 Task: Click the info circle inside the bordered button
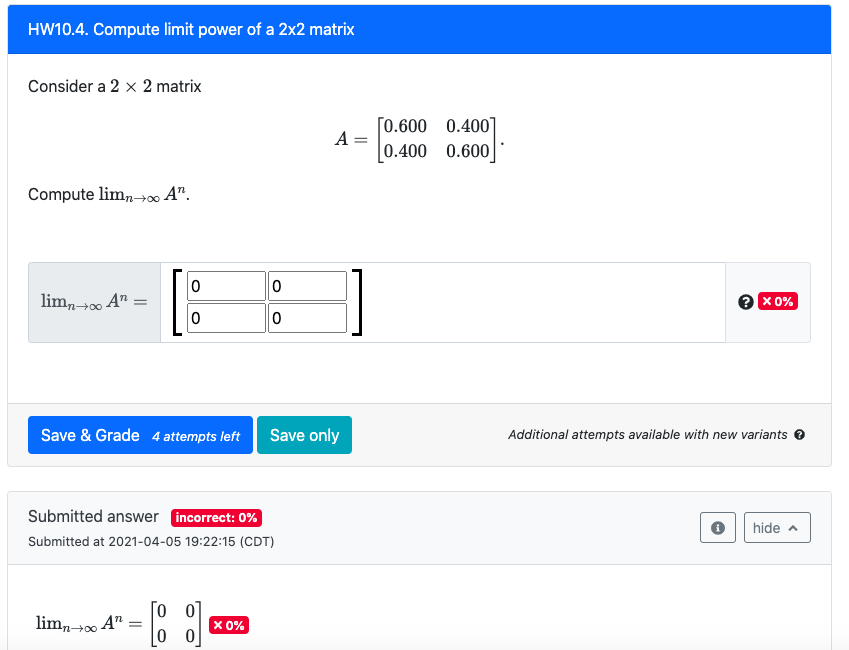click(x=717, y=527)
